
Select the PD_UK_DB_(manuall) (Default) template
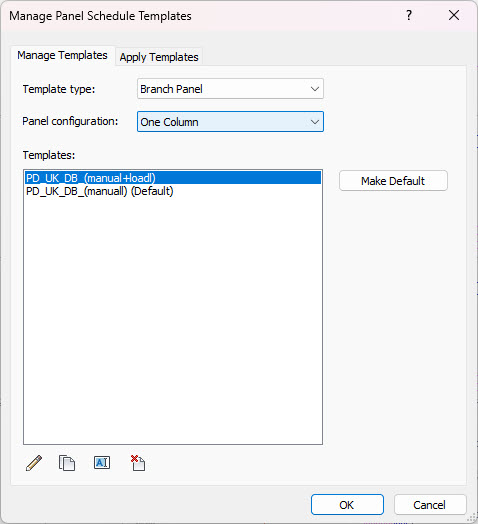[173, 191]
